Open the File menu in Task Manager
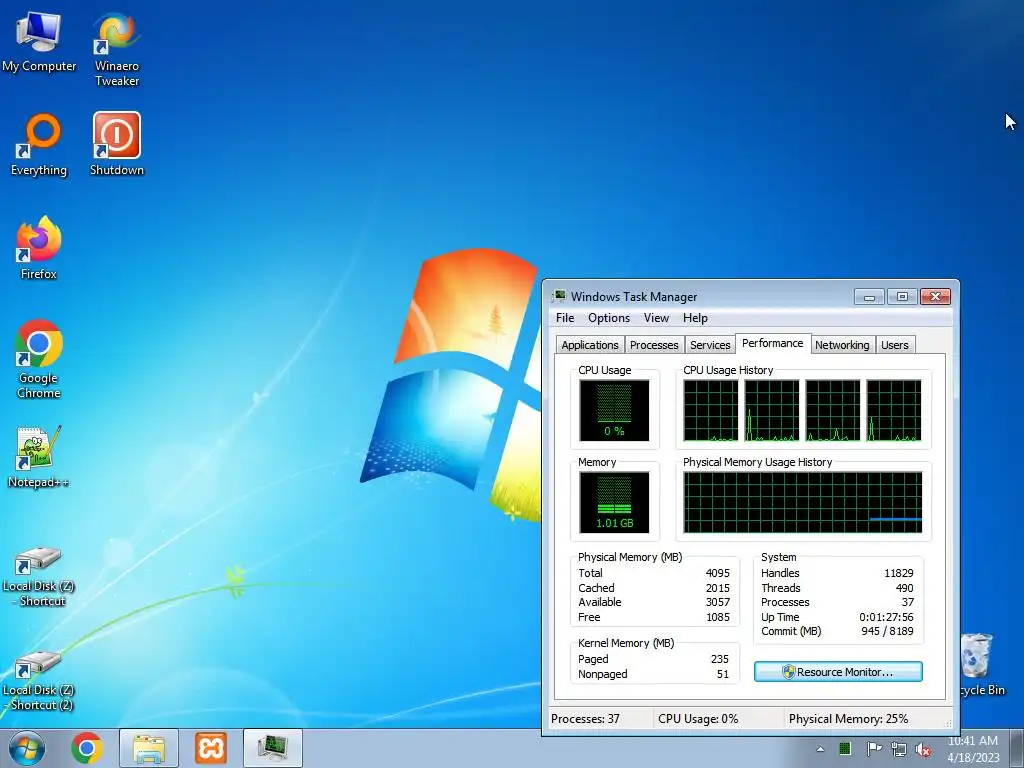Viewport: 1024px width, 768px height. [x=565, y=318]
